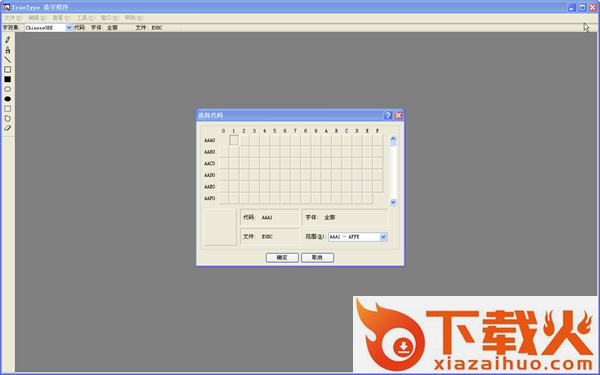
Task: Confirm with the 确定 button
Action: click(282, 258)
